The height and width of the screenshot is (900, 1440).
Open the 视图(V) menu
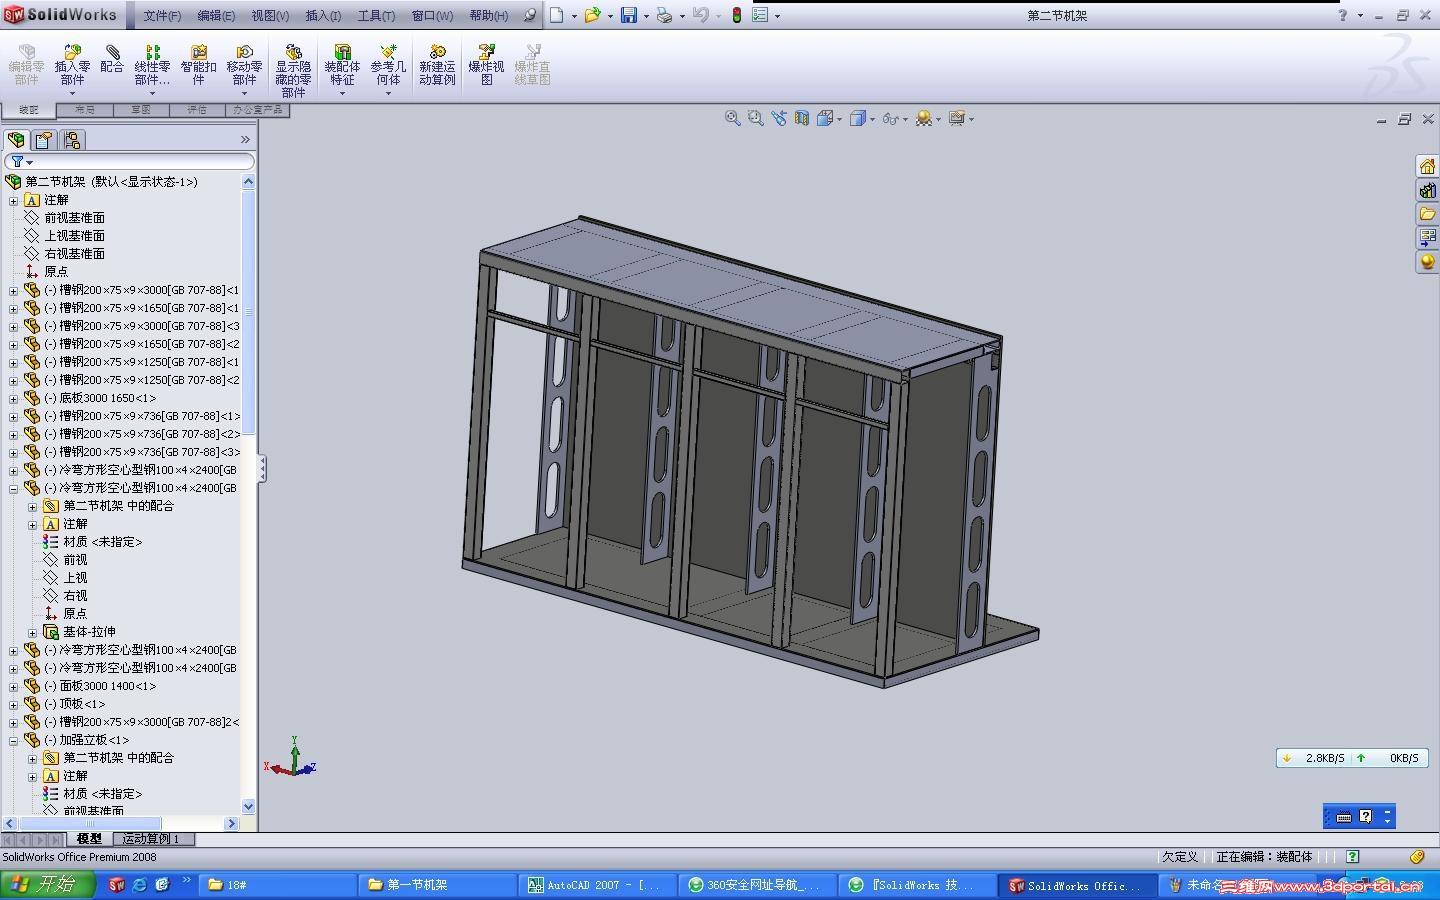pyautogui.click(x=270, y=15)
